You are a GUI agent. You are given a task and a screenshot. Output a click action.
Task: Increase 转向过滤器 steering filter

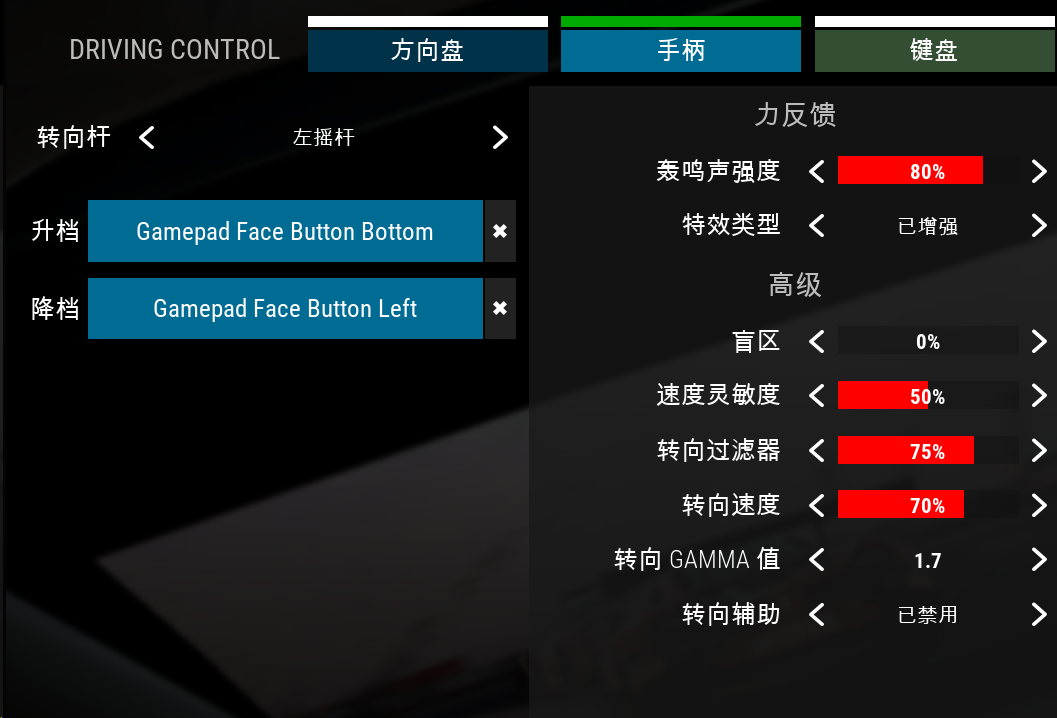click(1039, 450)
